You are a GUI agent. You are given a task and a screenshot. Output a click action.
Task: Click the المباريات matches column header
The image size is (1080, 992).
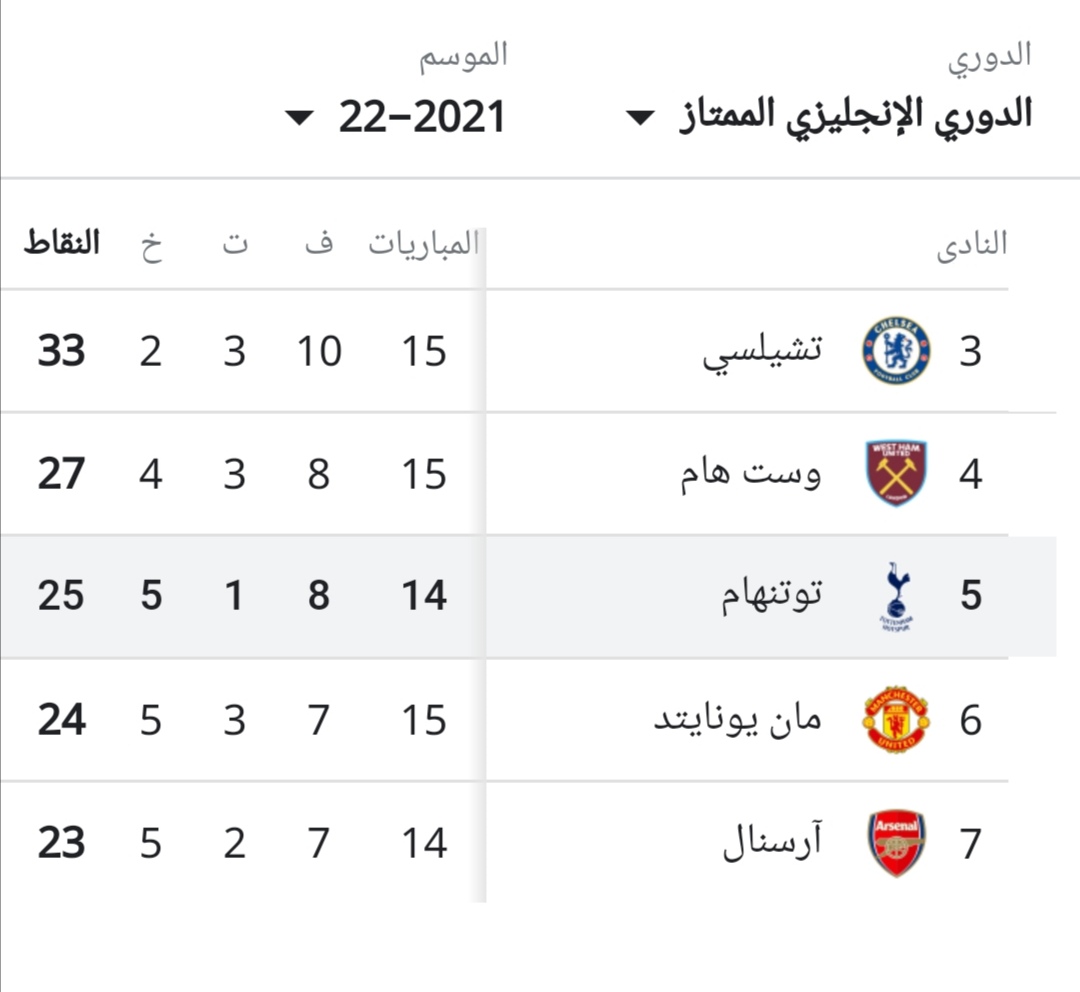[424, 242]
